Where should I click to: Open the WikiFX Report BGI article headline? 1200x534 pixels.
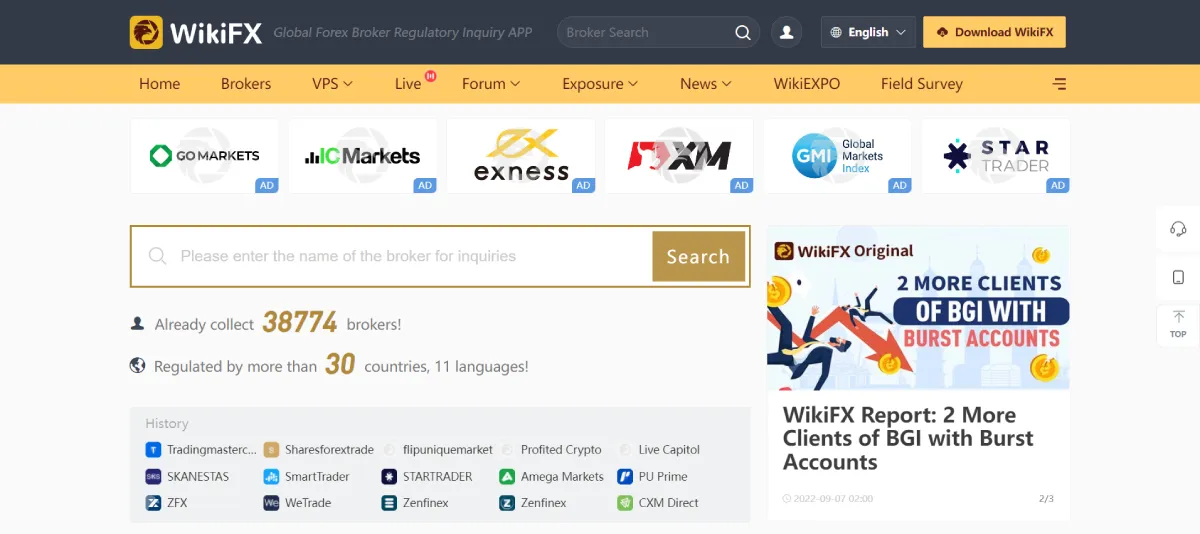(x=908, y=439)
